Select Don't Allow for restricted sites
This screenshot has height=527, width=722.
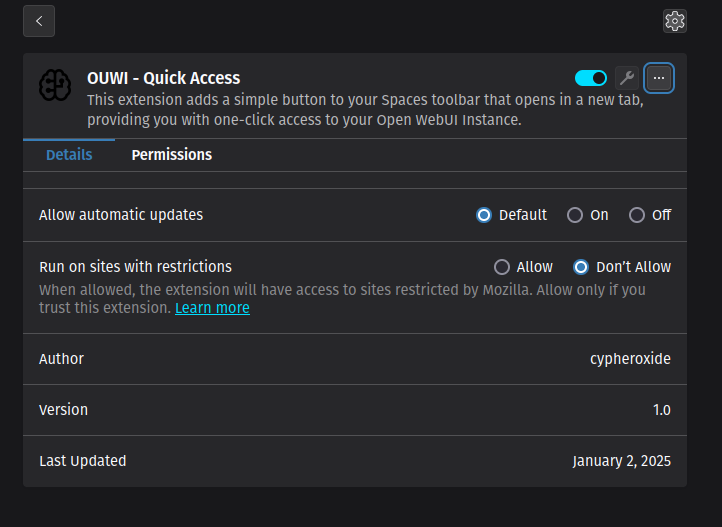(x=581, y=267)
